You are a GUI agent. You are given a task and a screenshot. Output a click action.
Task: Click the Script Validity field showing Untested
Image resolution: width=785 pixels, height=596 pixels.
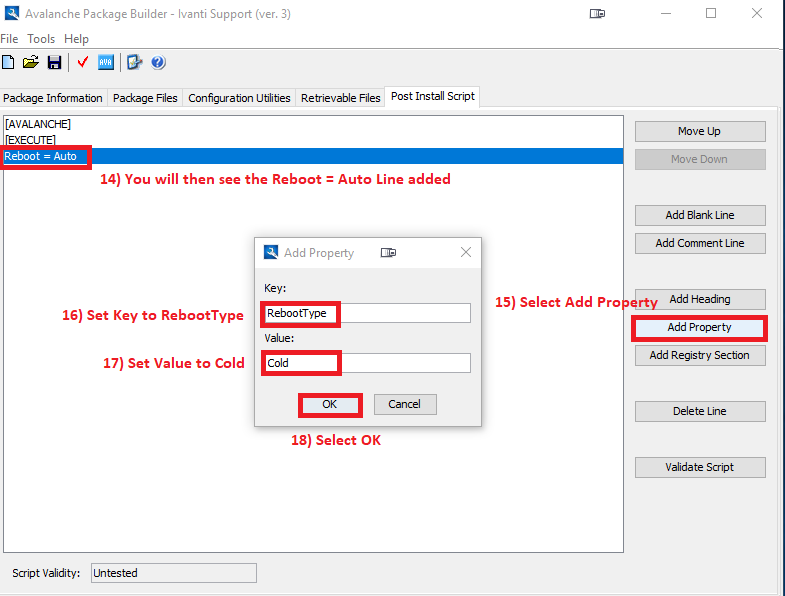[174, 573]
